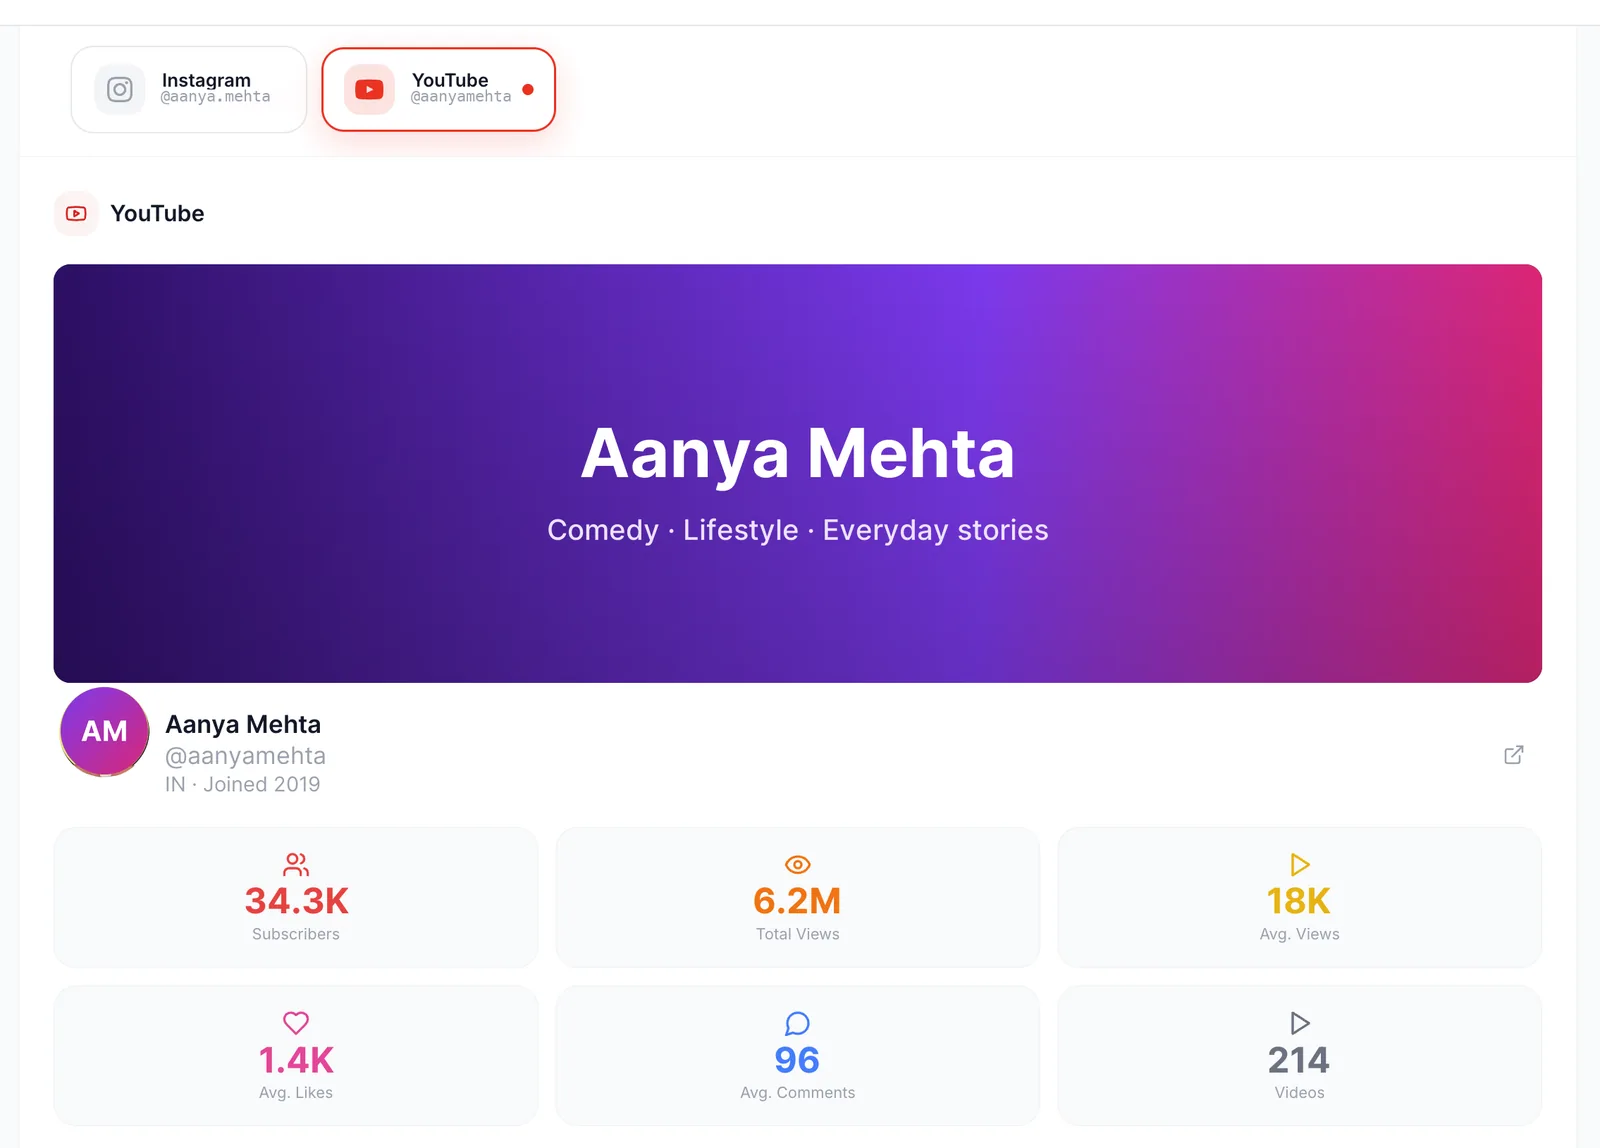Click the red YouTube play icon in tab

[x=369, y=90]
